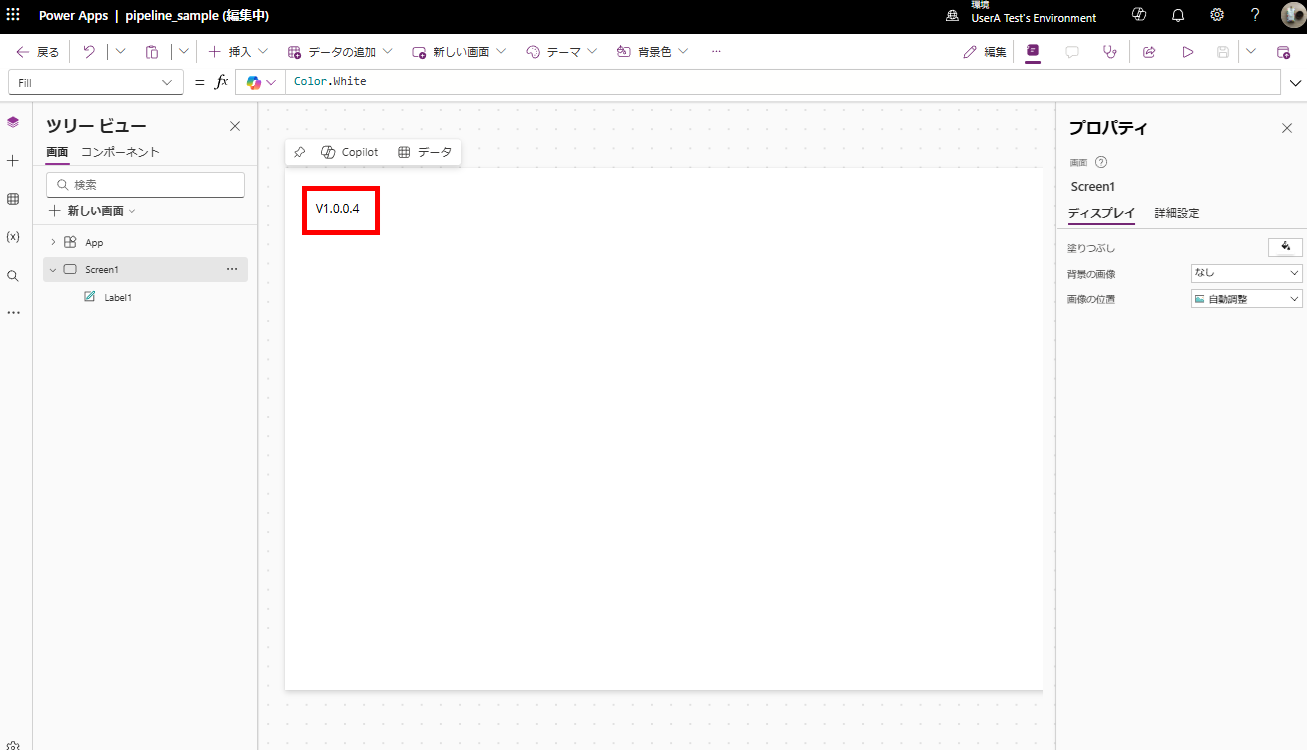Click the Share icon in the top bar
The width and height of the screenshot is (1307, 750).
(1148, 51)
